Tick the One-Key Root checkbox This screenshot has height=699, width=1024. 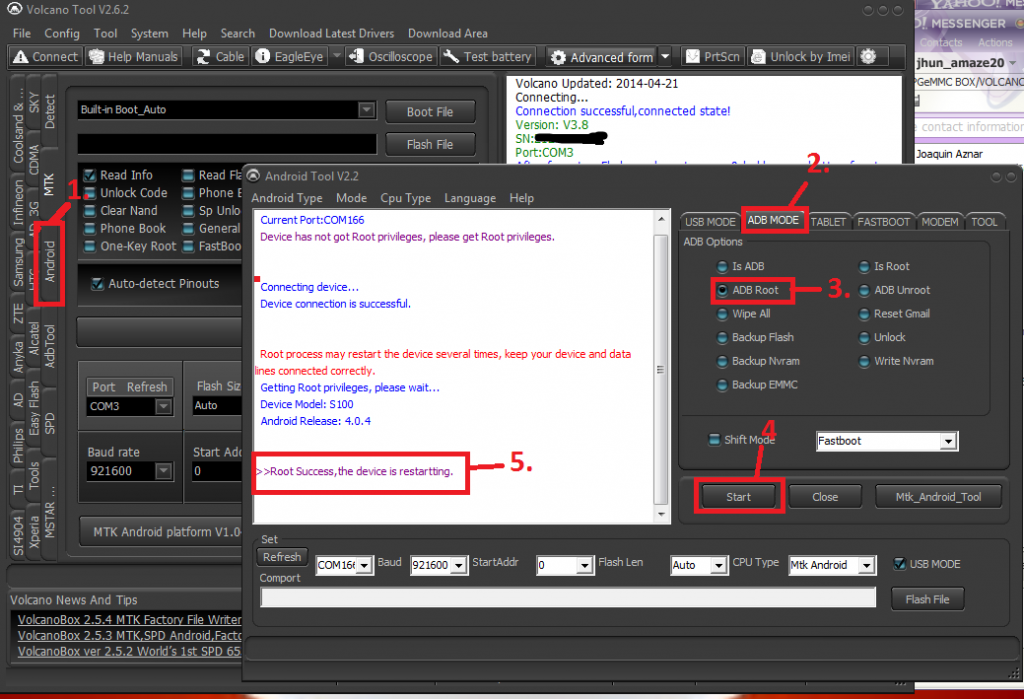[x=89, y=246]
